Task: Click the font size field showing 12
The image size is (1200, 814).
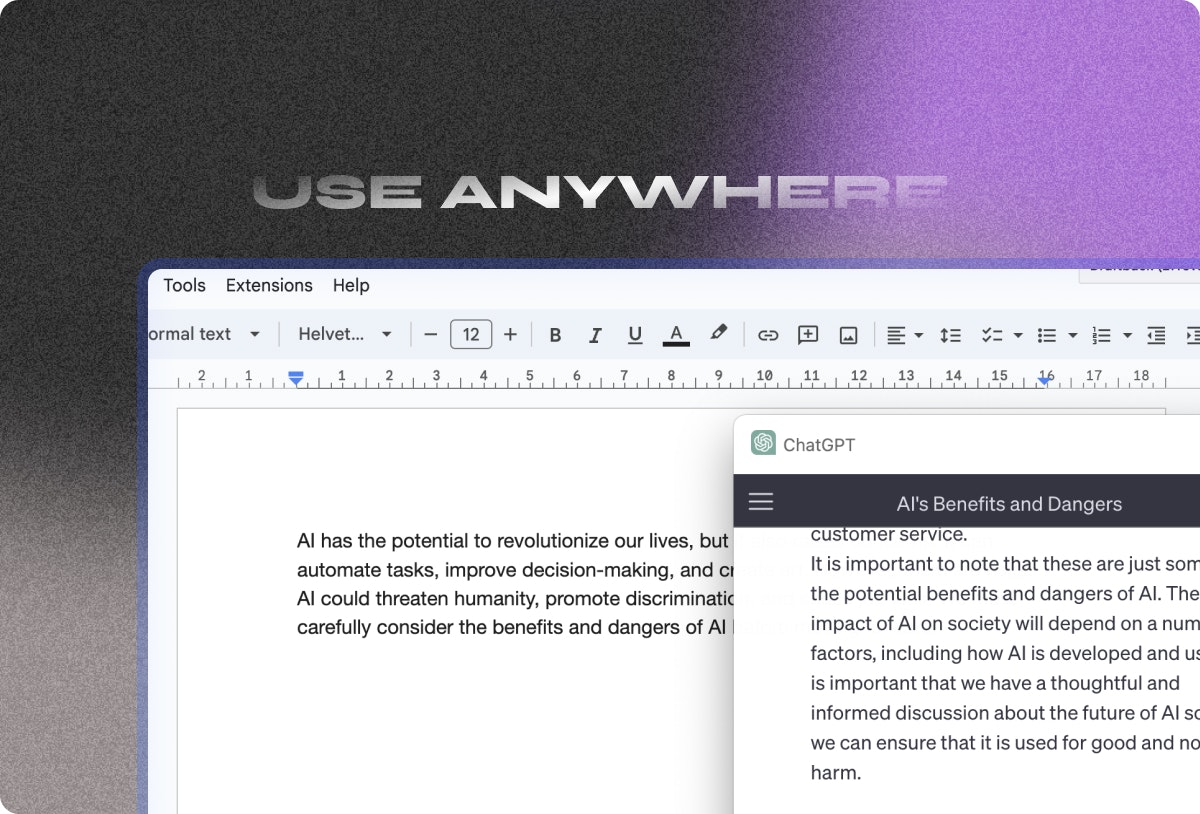Action: click(471, 334)
